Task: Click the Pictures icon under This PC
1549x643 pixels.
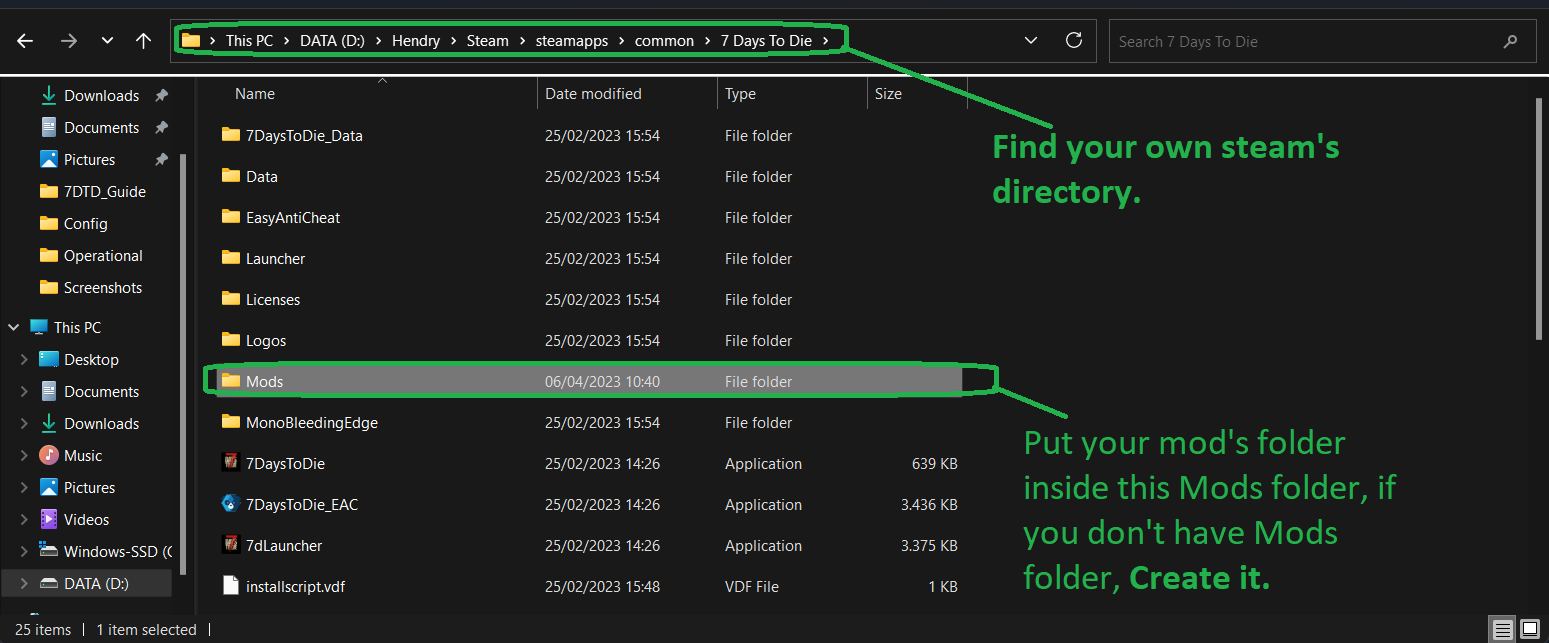Action: (48, 488)
